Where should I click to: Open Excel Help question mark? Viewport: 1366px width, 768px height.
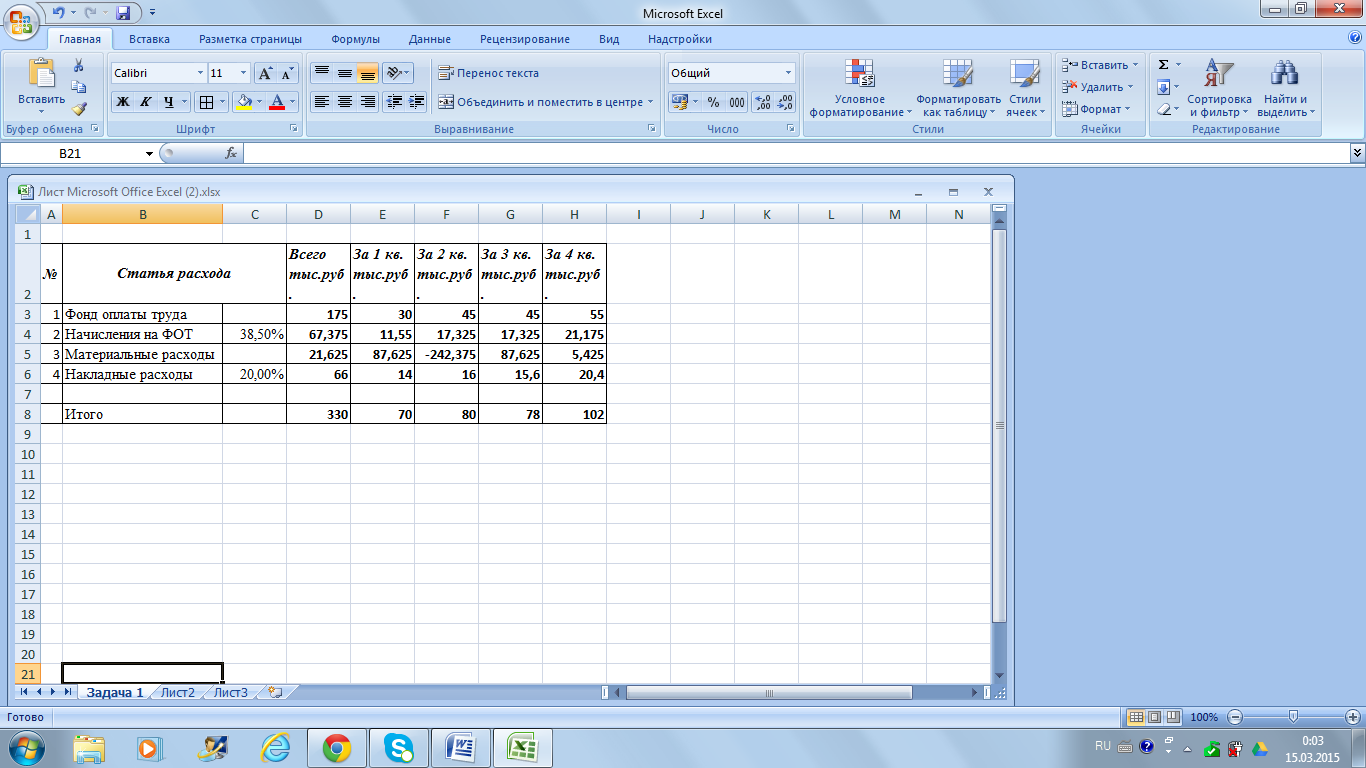point(1355,37)
